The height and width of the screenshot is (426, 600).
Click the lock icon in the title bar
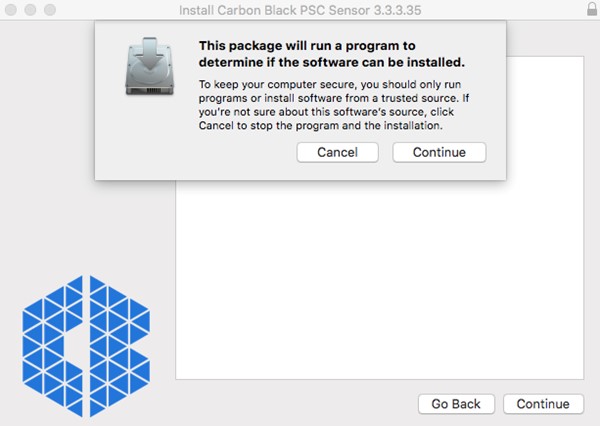(x=591, y=9)
